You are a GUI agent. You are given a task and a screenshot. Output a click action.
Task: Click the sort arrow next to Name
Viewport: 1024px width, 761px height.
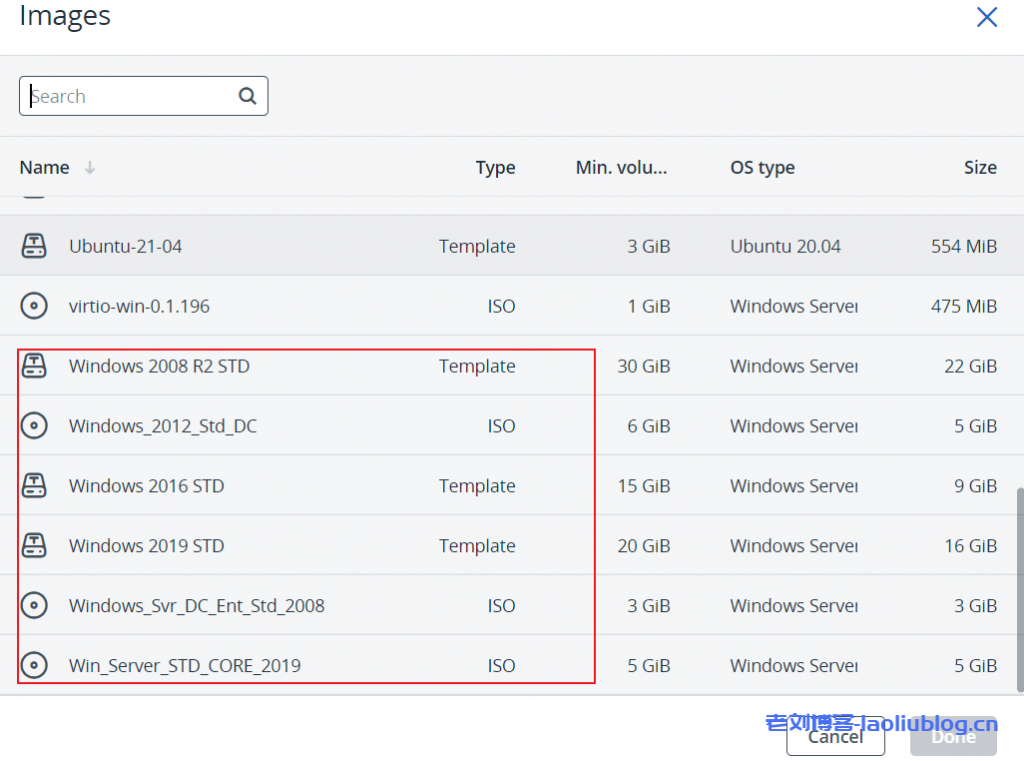coord(90,168)
